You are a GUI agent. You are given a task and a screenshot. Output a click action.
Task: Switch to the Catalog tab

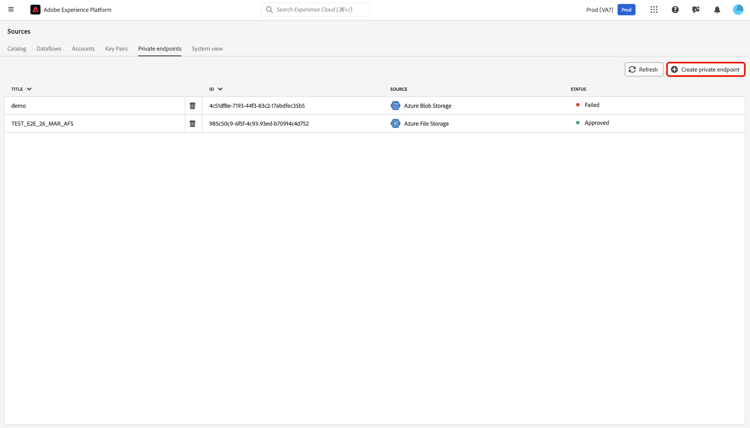[x=17, y=49]
